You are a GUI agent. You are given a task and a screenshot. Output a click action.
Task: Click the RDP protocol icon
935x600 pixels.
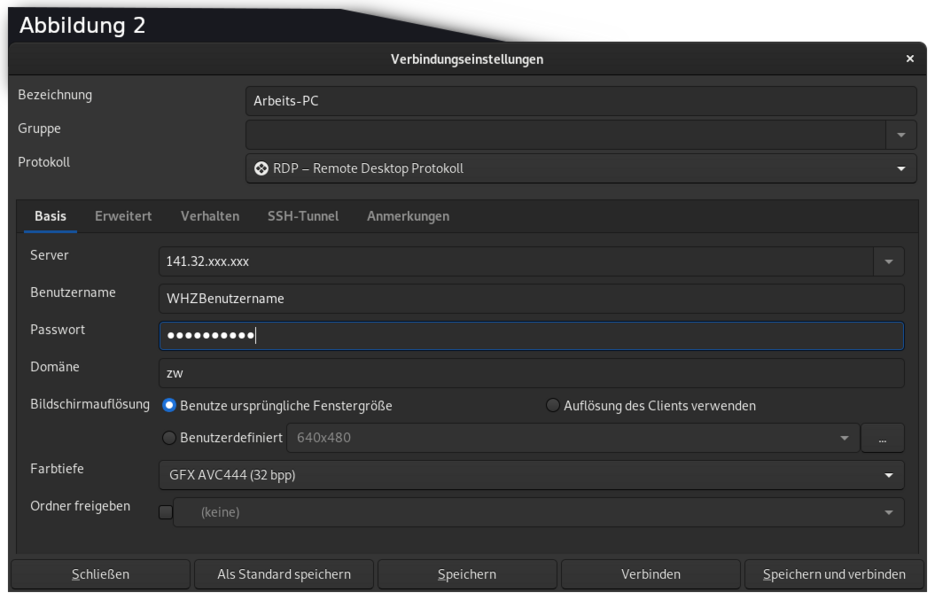click(x=261, y=169)
